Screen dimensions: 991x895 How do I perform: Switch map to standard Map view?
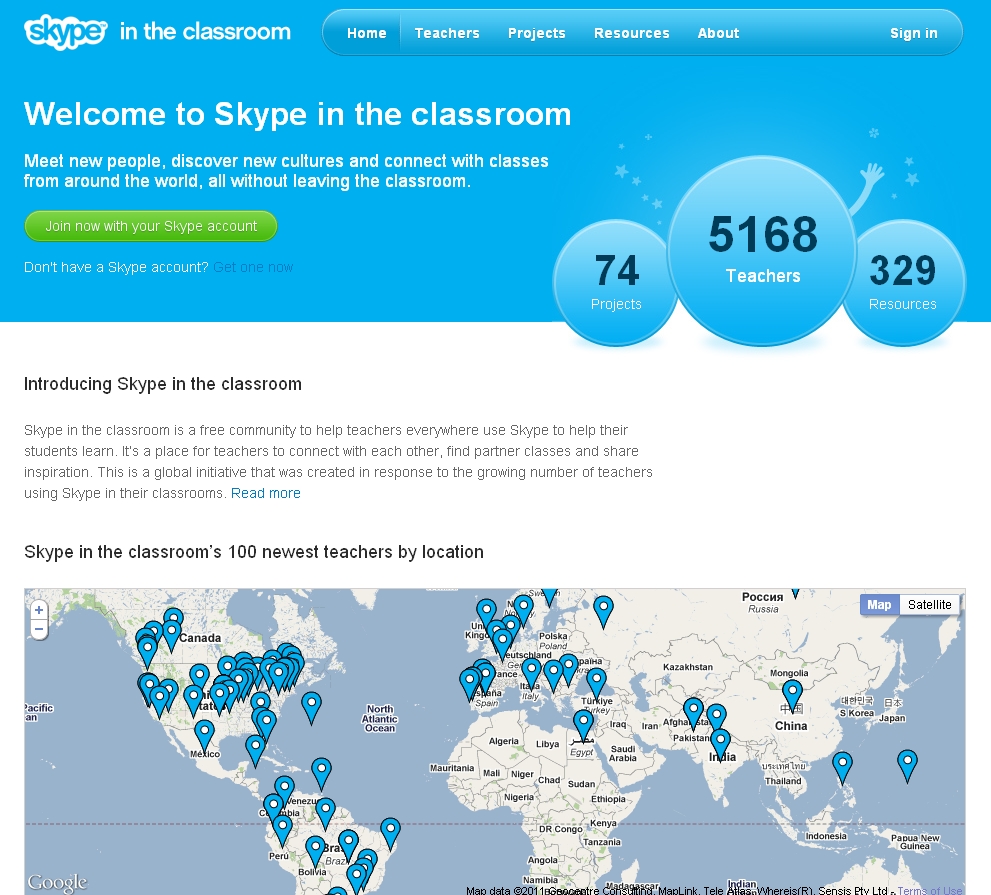(x=879, y=604)
